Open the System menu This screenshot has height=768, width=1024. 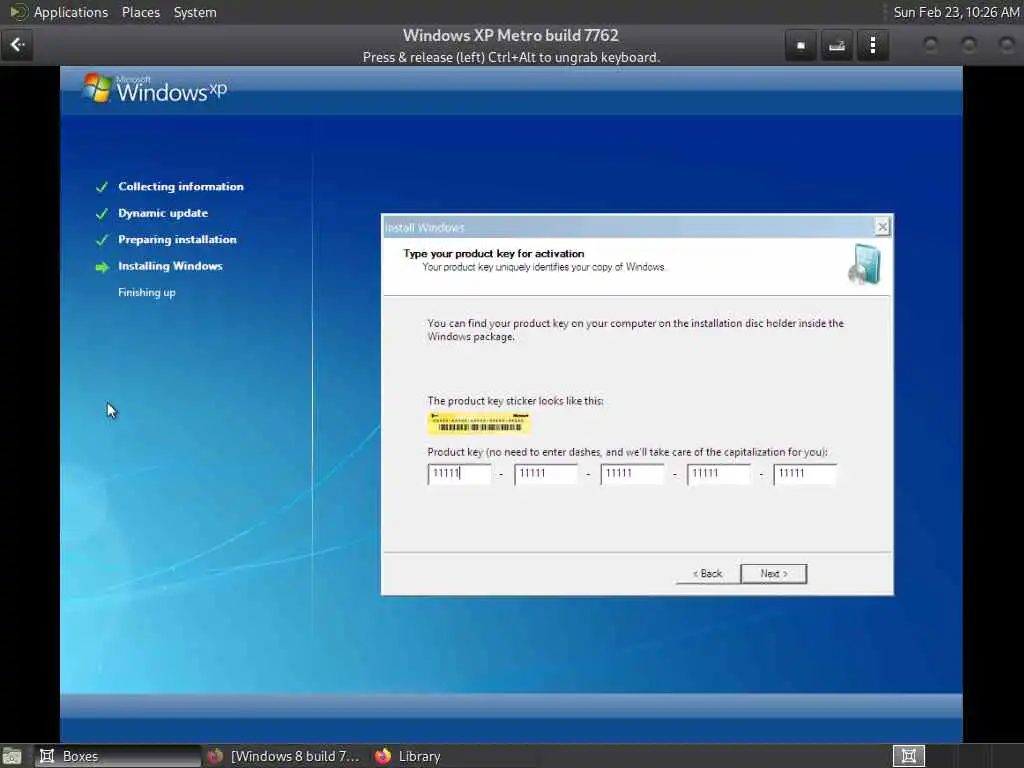(195, 12)
